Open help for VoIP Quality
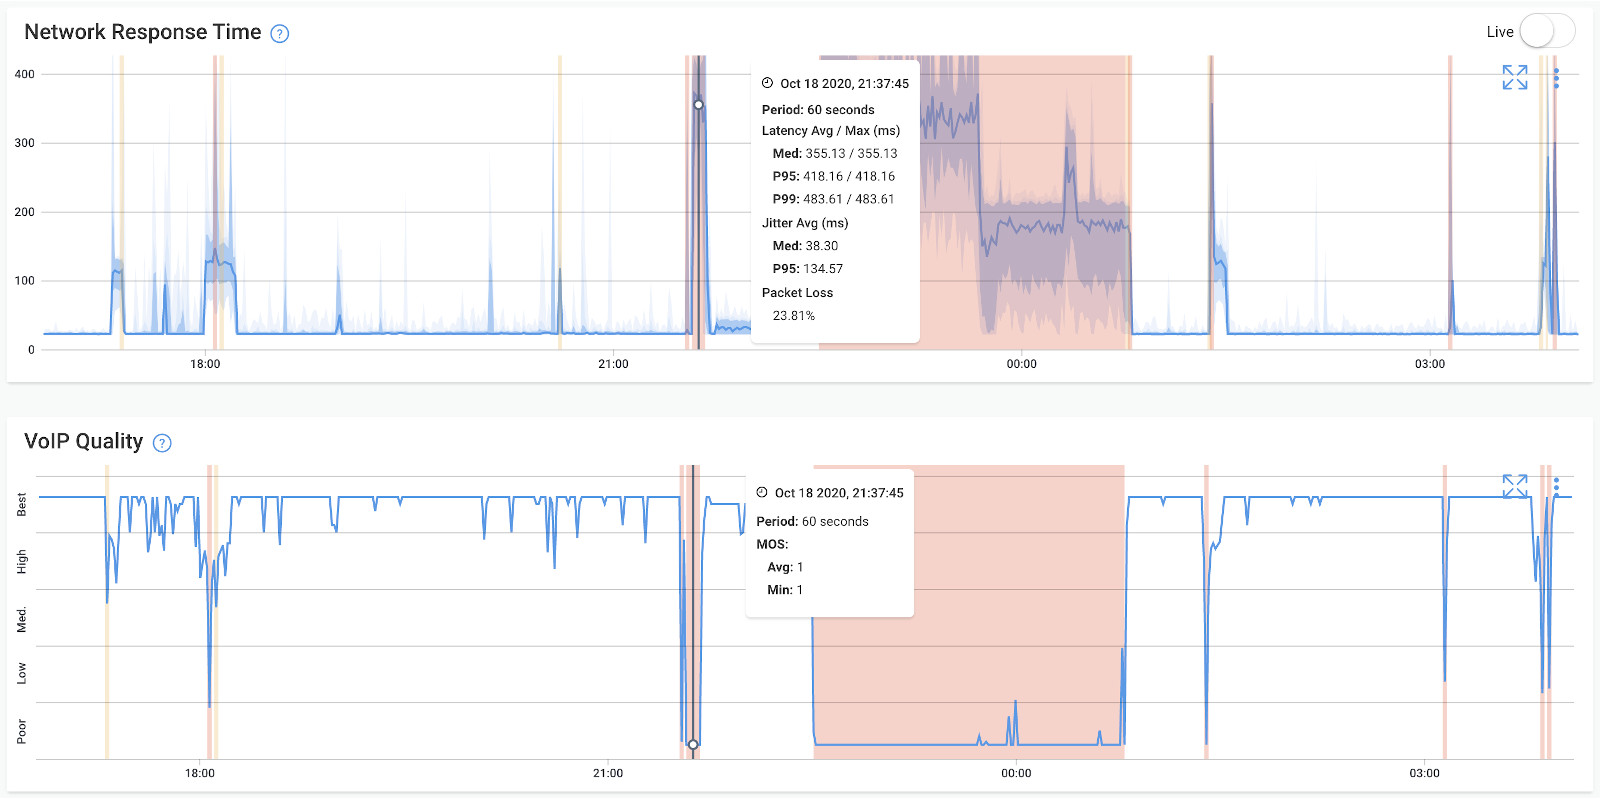Image resolution: width=1600 pixels, height=800 pixels. tap(162, 443)
